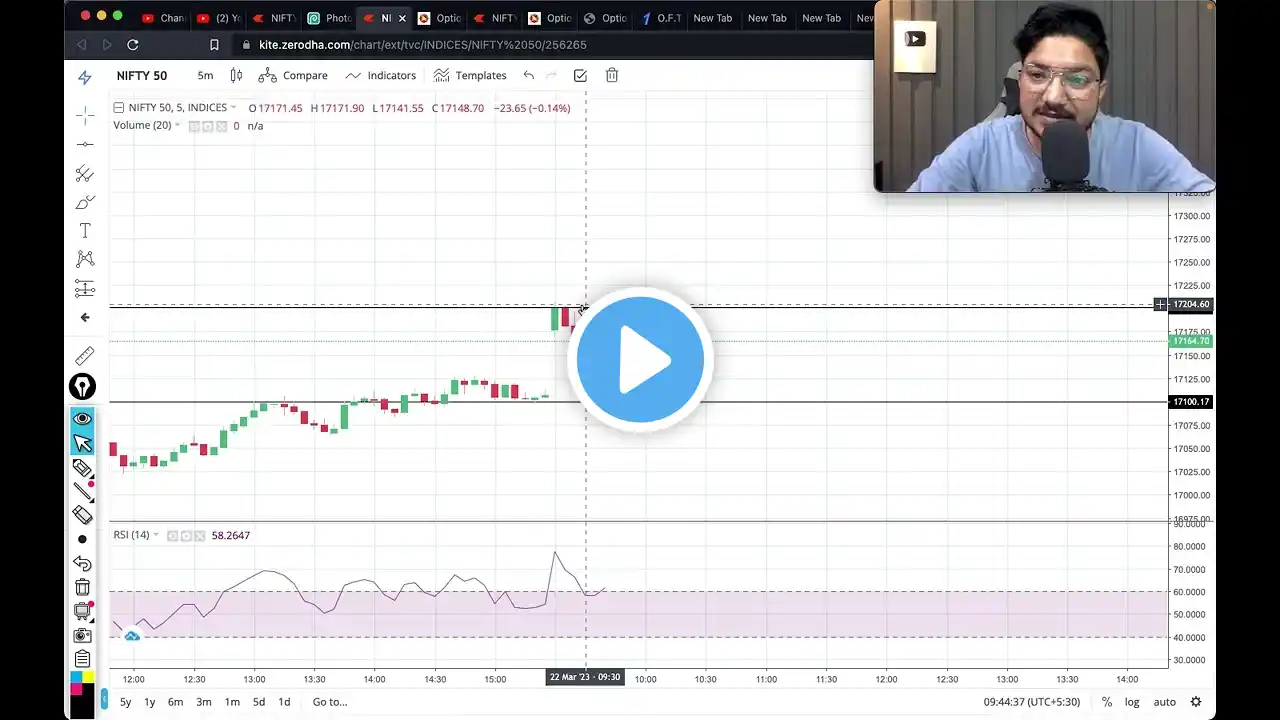This screenshot has width=1280, height=720.
Task: Undo the last chart action
Action: (529, 76)
